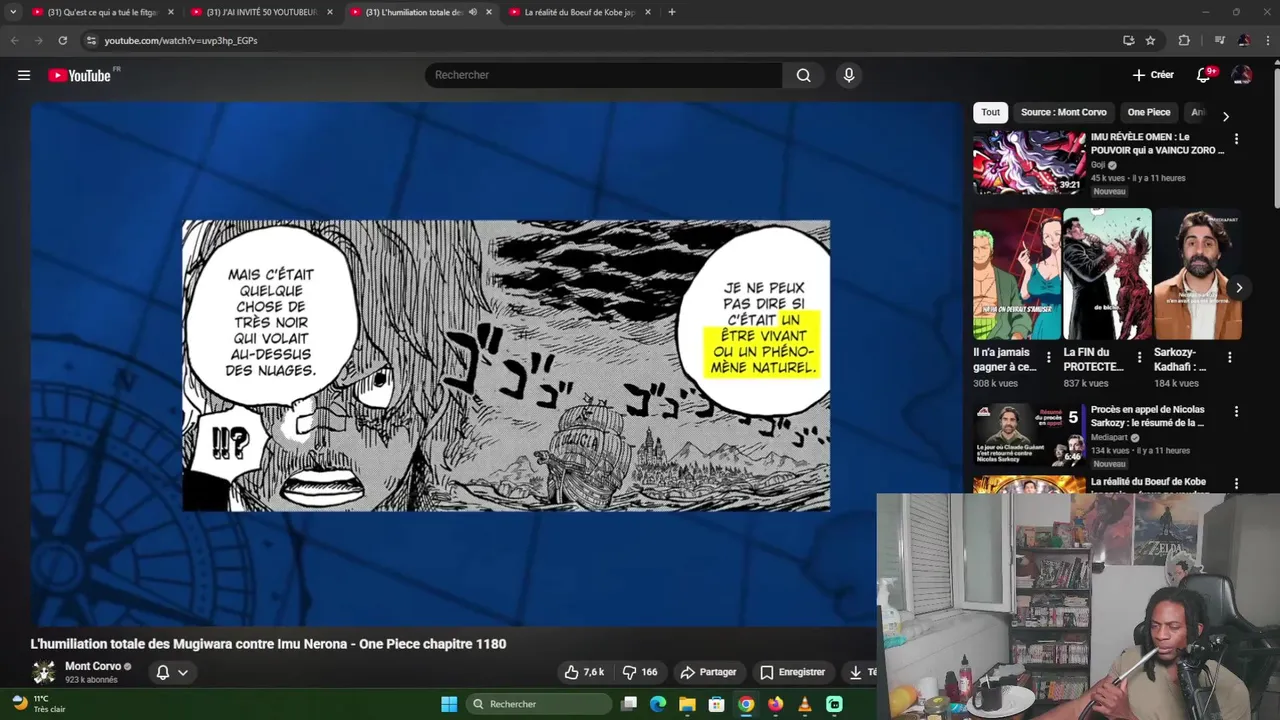Click the video title text
1280x720 pixels.
point(268,644)
